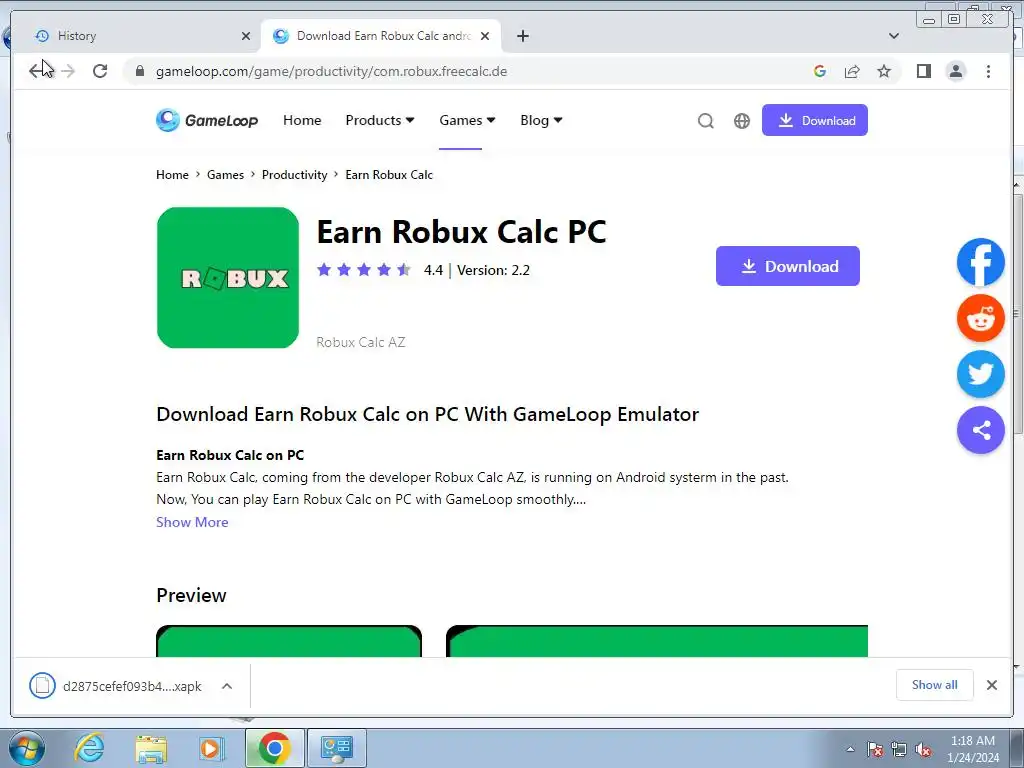Open the site search magnifier icon
The width and height of the screenshot is (1024, 768).
pyautogui.click(x=705, y=121)
